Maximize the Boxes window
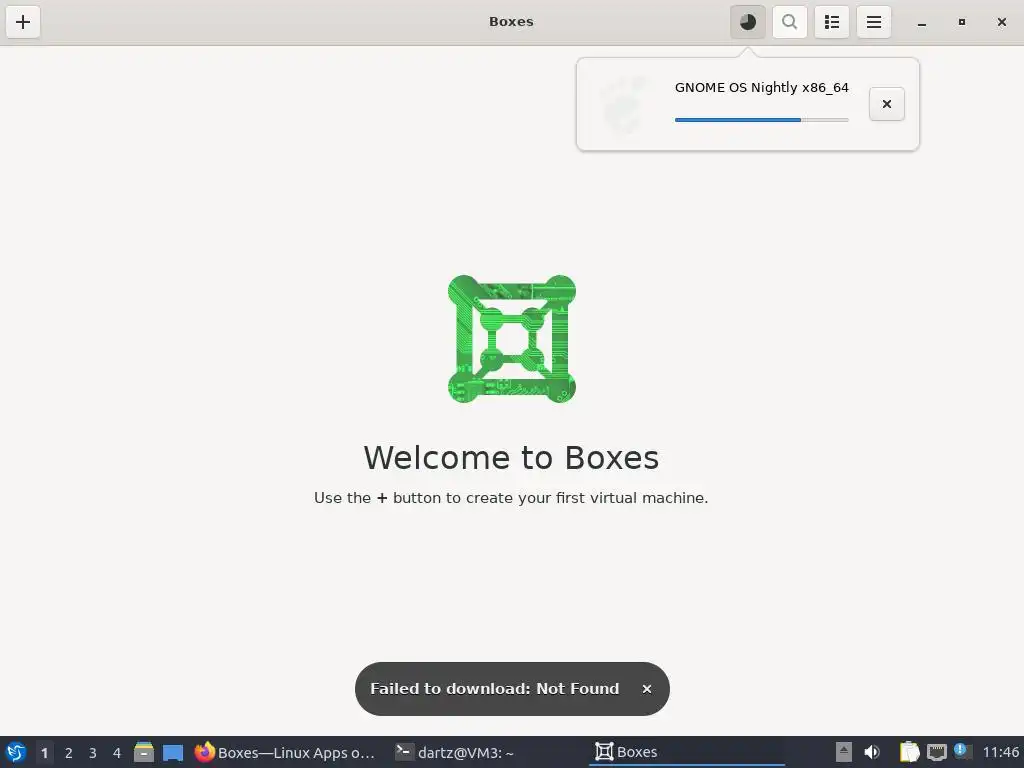 coord(961,22)
